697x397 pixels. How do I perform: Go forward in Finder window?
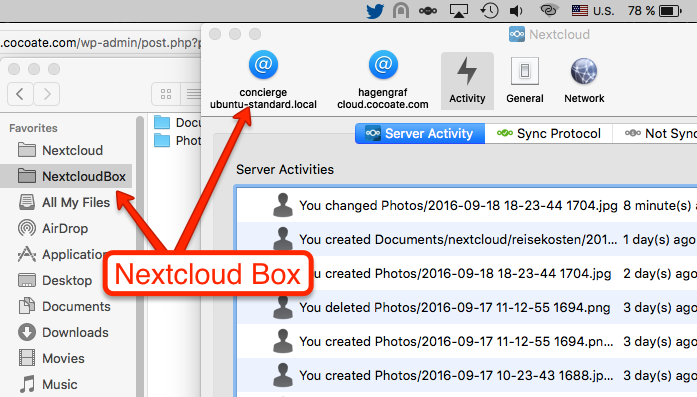pos(47,94)
